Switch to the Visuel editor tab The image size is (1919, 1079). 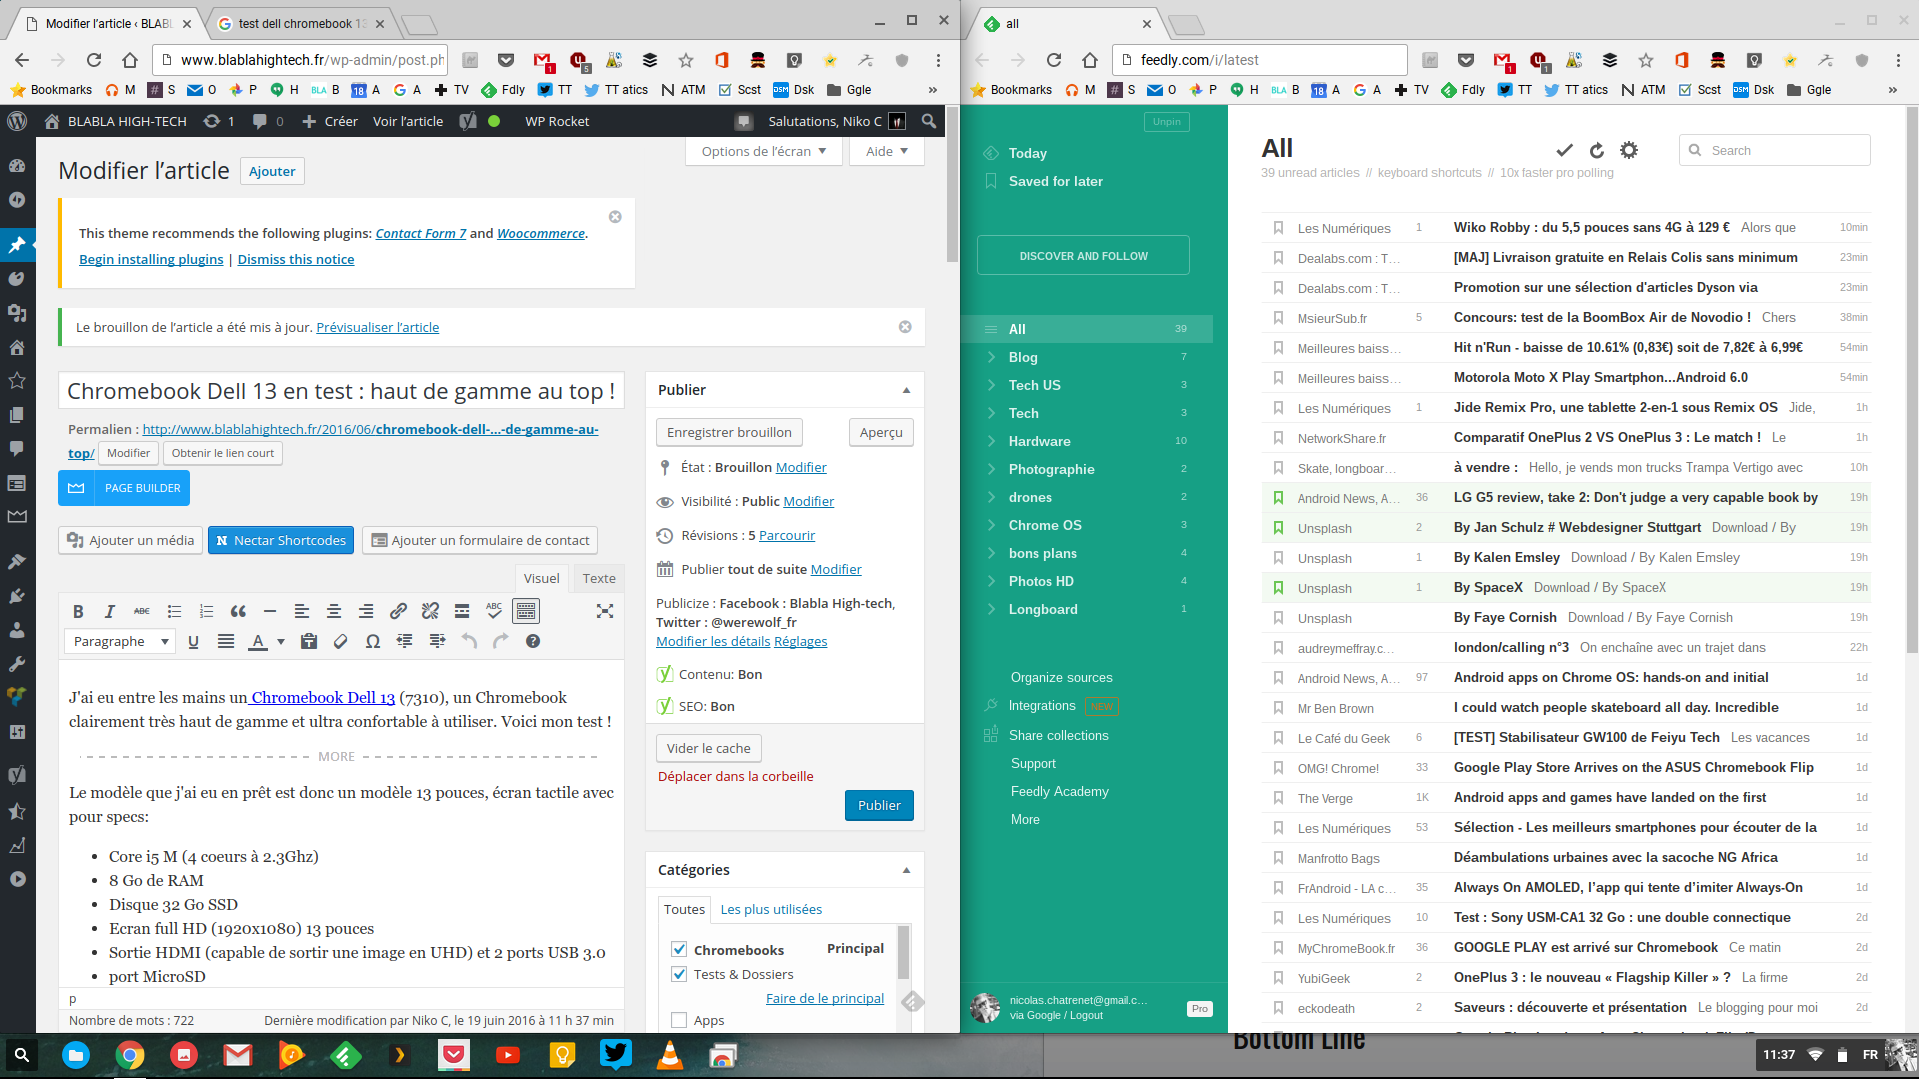[x=541, y=578]
